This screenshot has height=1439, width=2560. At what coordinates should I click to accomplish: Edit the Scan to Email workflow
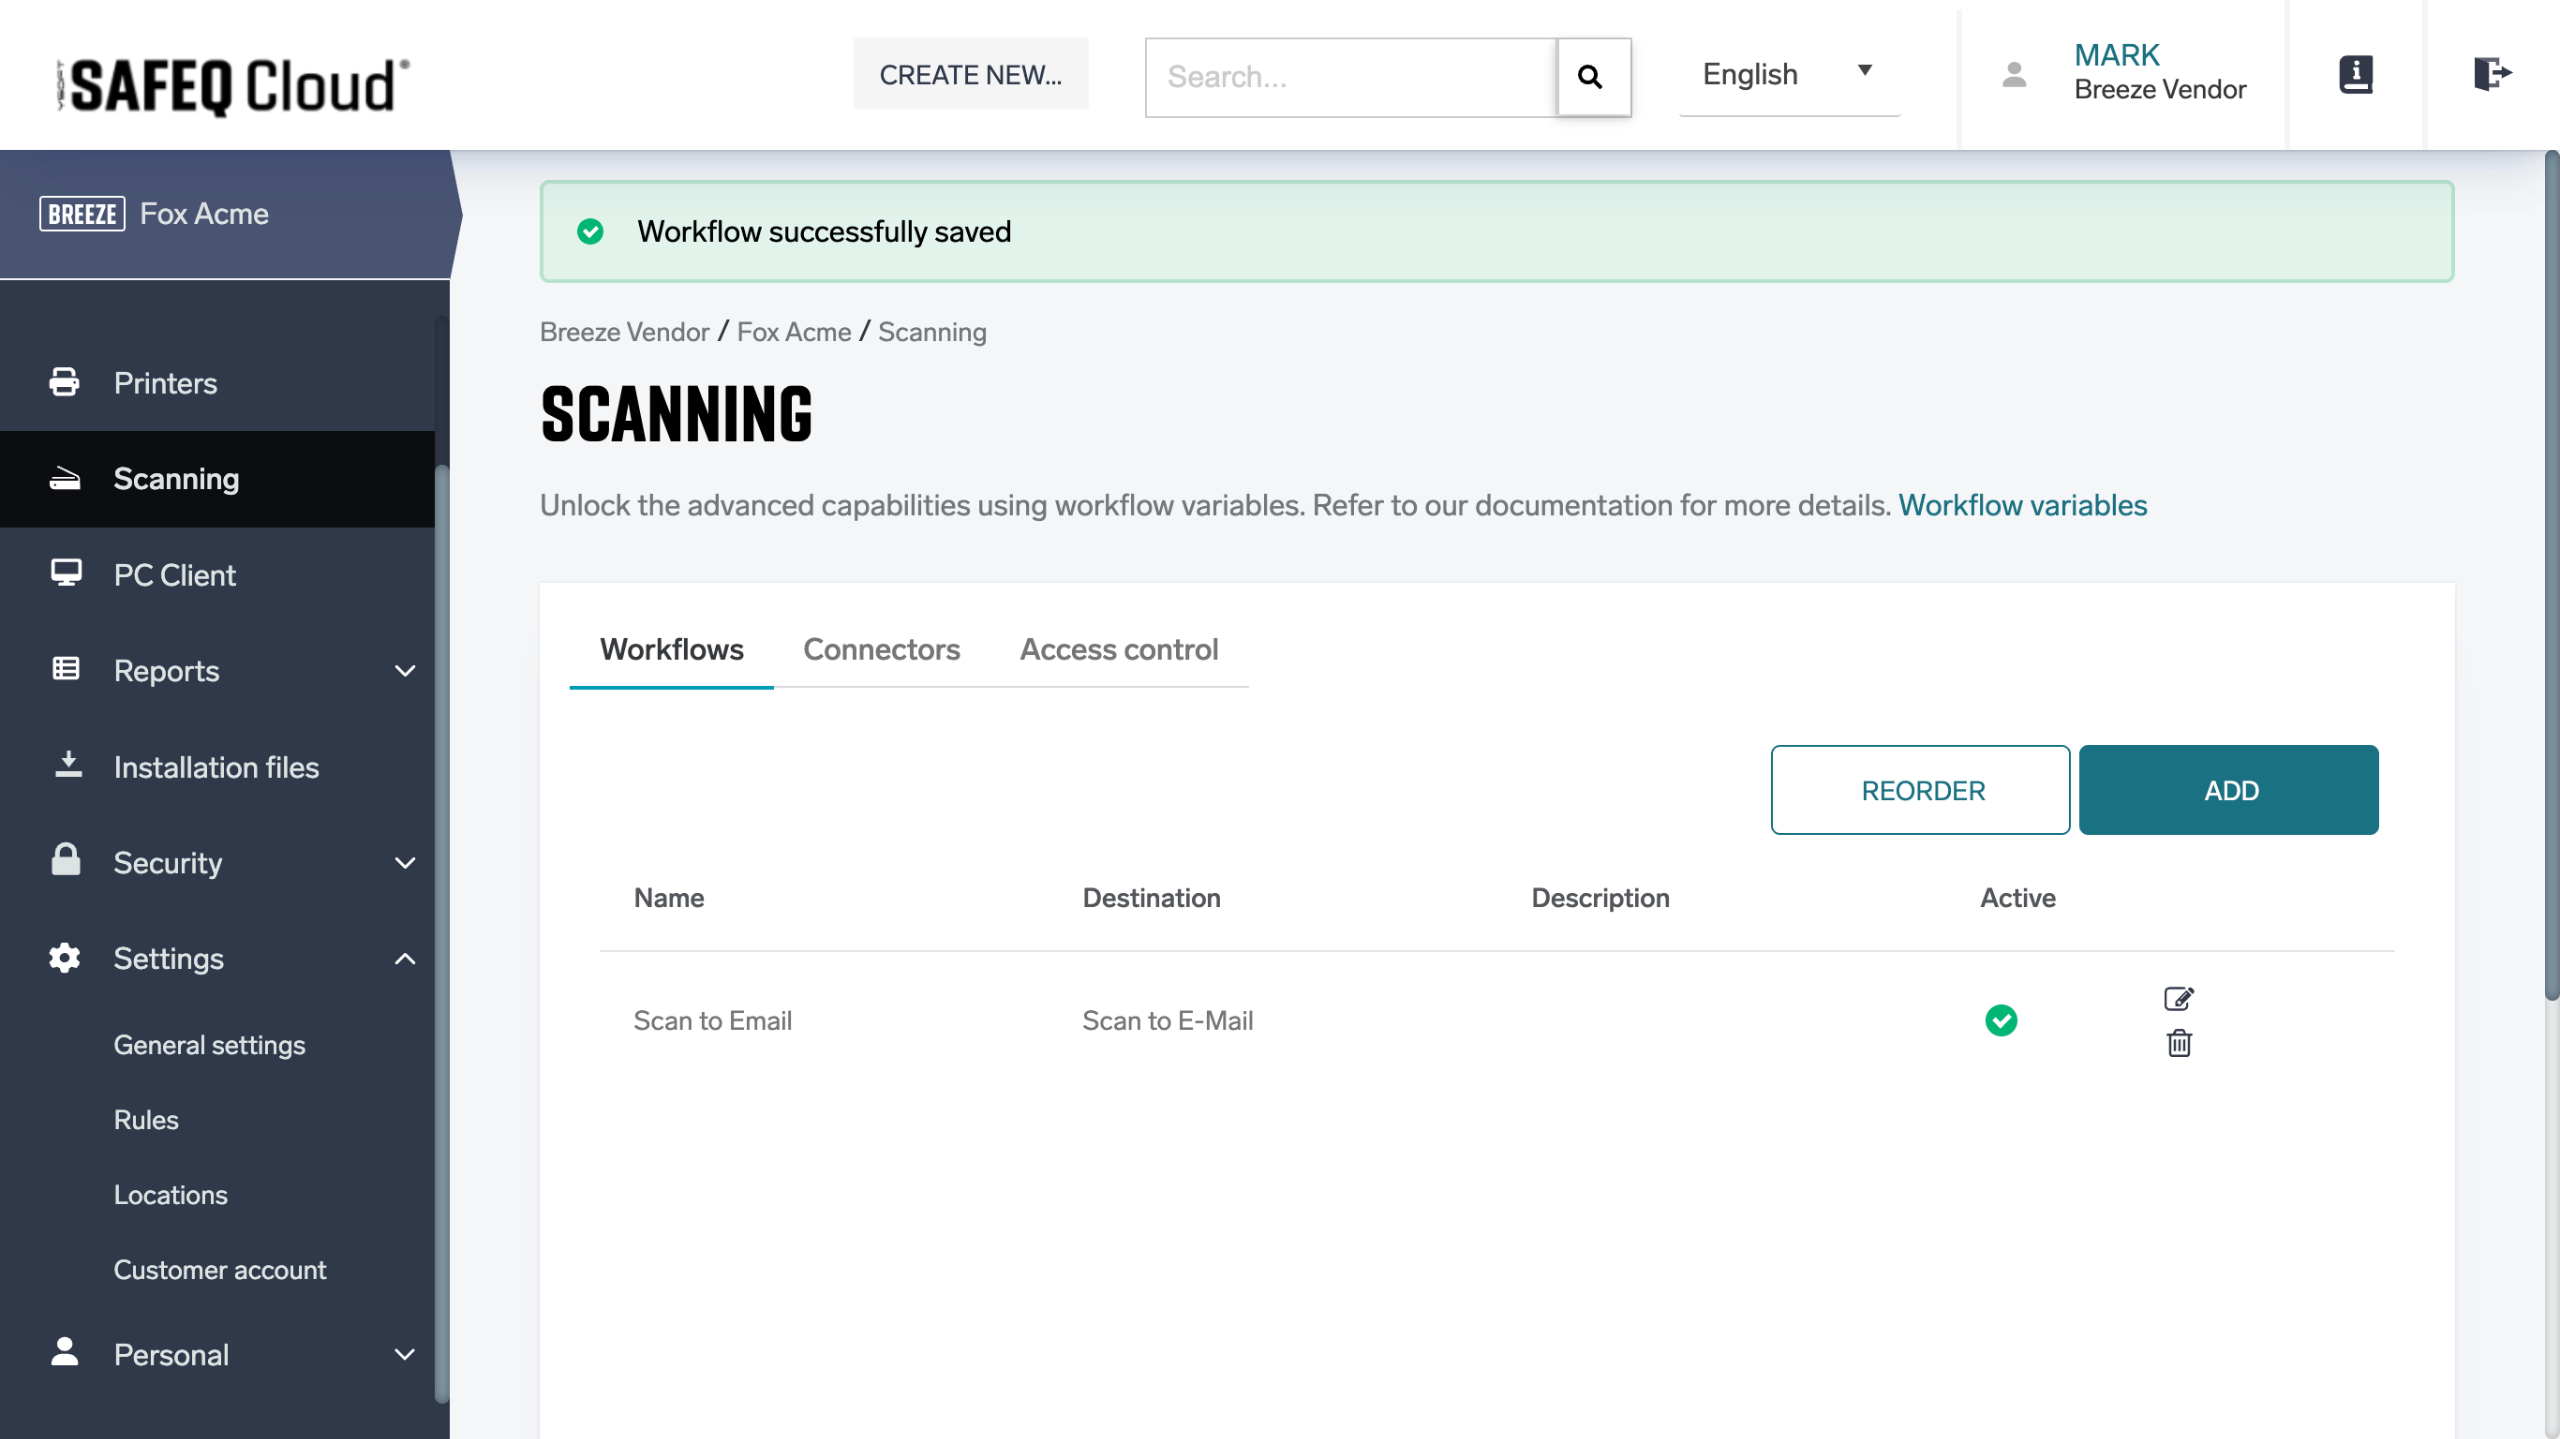tap(2178, 998)
